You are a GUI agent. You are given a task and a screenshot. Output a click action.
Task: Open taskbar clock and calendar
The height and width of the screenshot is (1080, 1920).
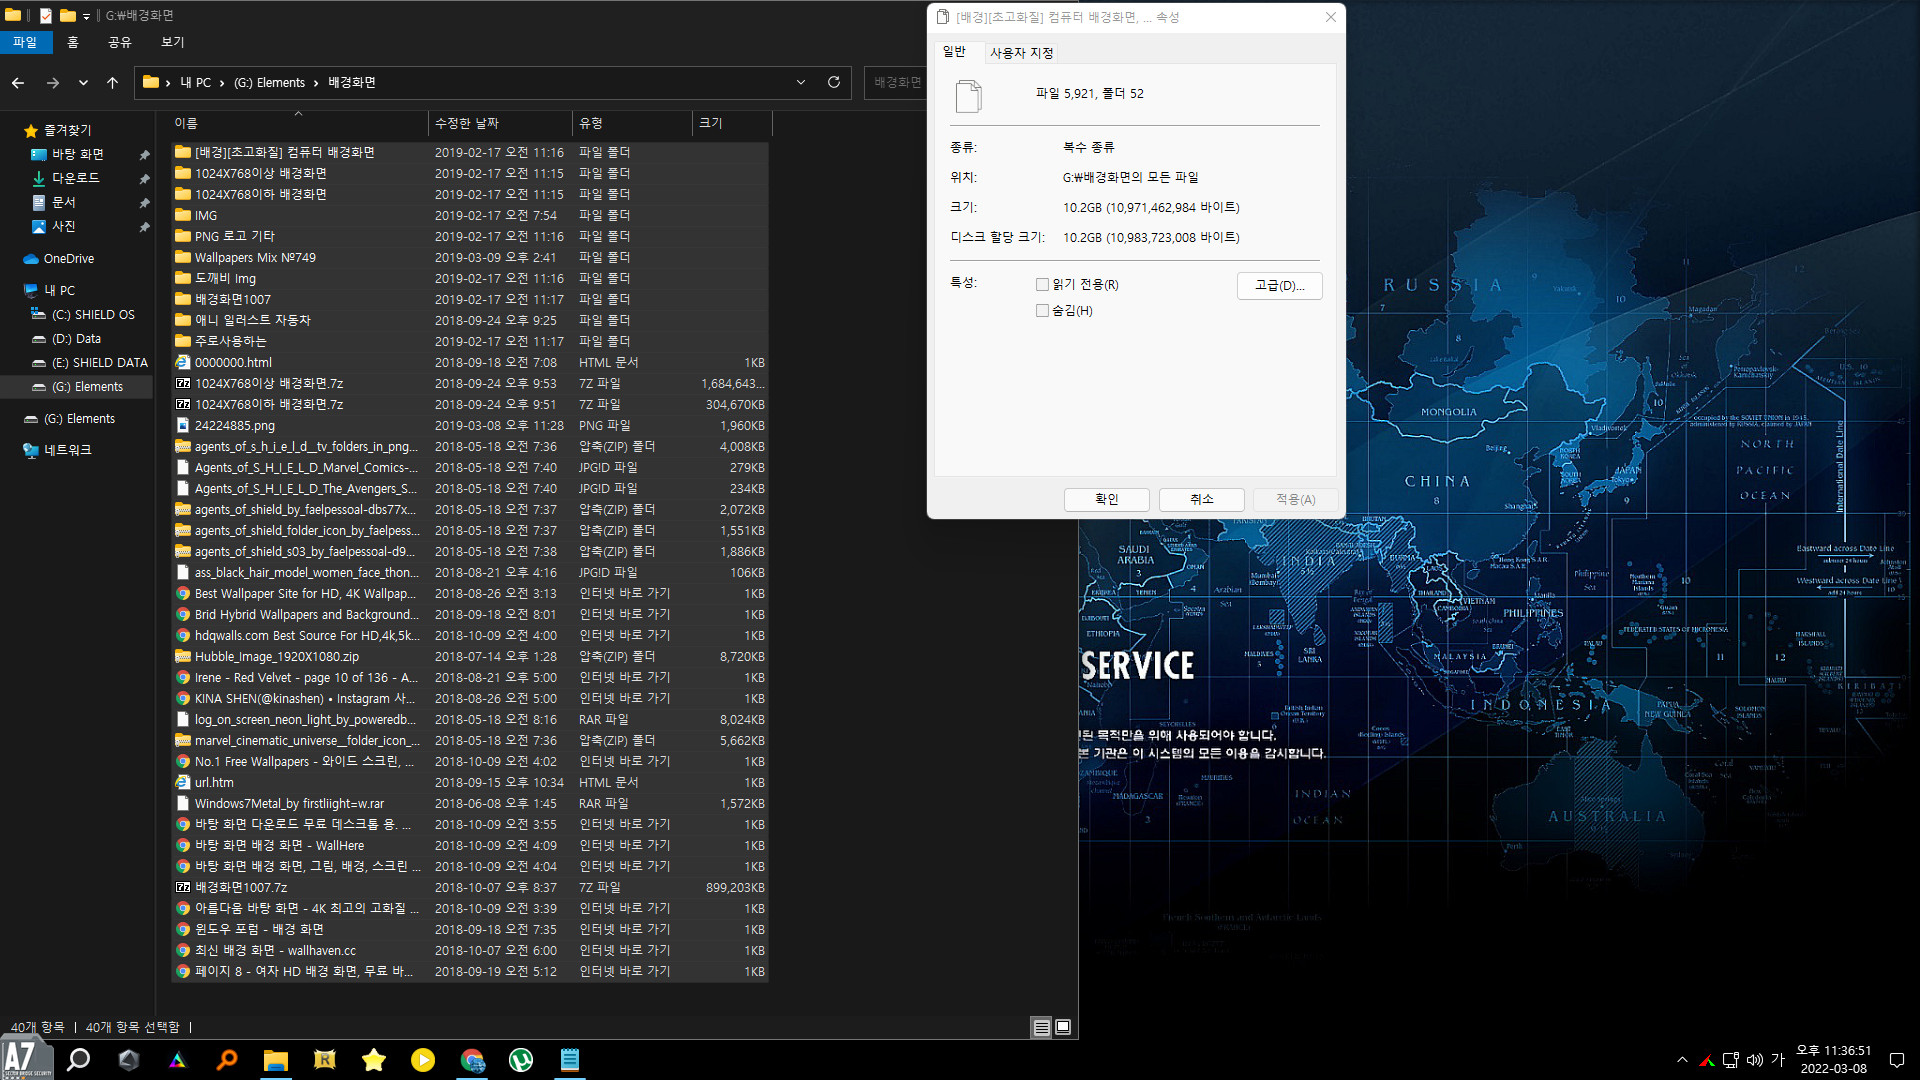(x=1833, y=1060)
